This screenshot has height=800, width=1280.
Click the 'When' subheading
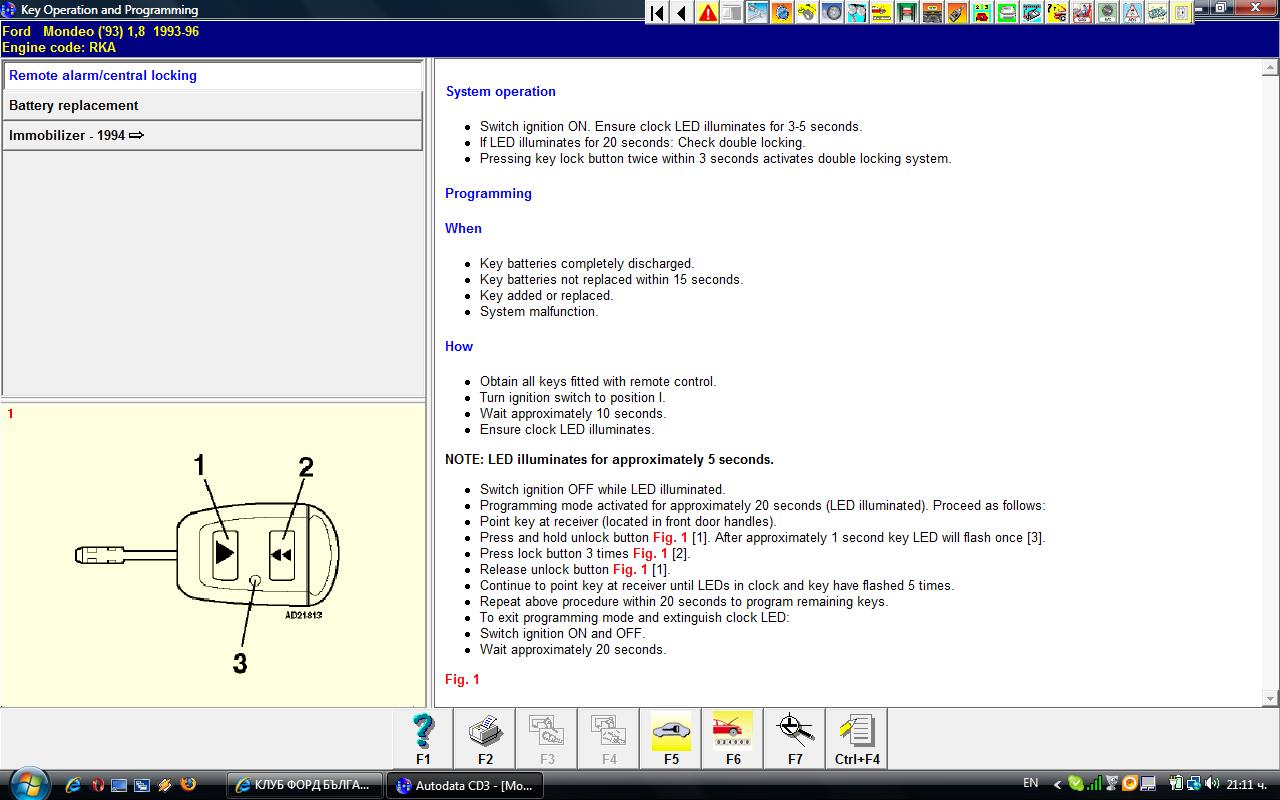point(463,228)
